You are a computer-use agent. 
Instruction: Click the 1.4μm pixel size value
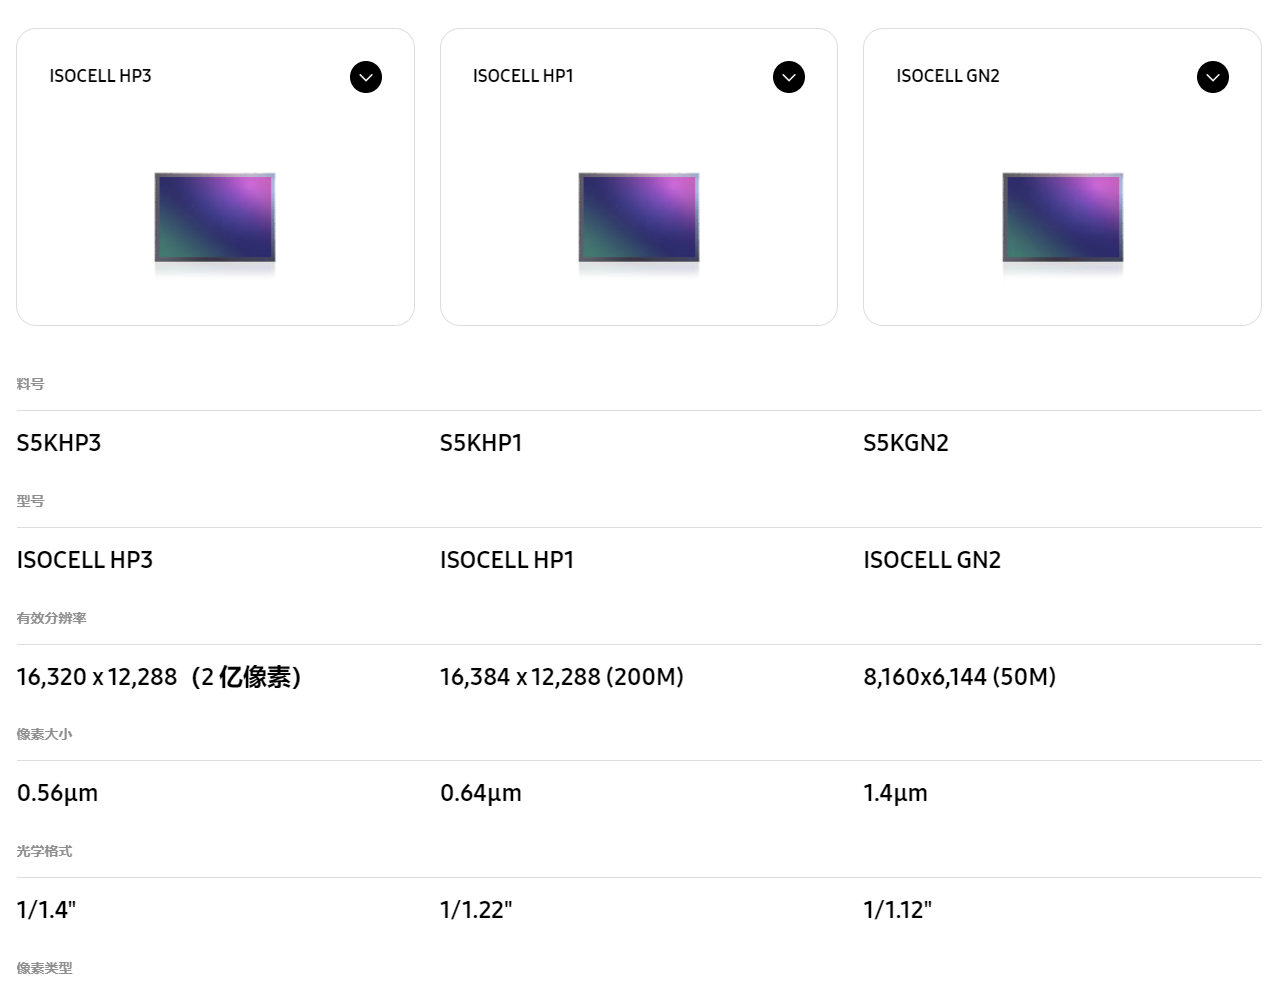pos(896,794)
